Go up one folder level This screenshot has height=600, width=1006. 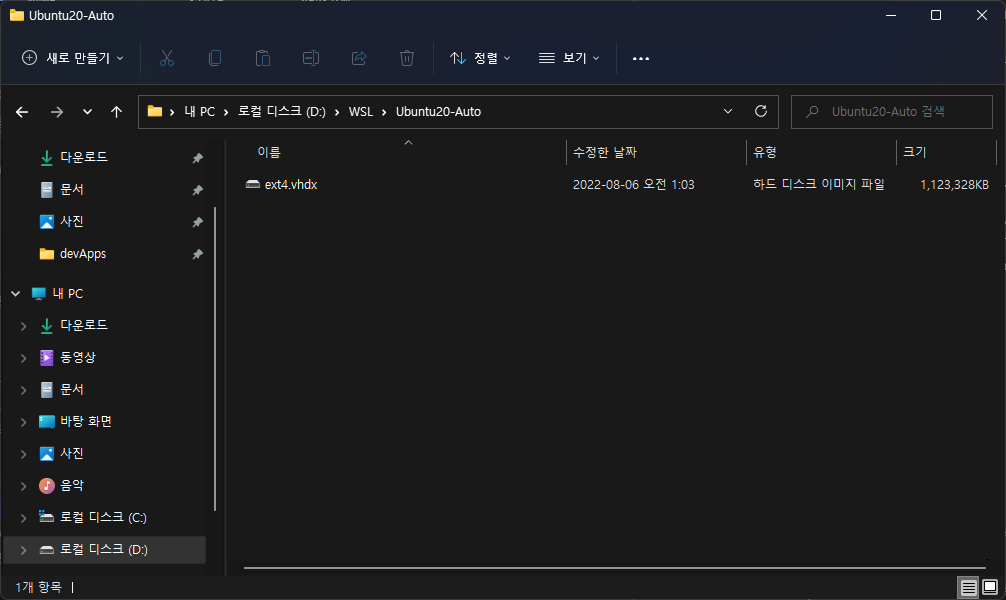pyautogui.click(x=116, y=112)
